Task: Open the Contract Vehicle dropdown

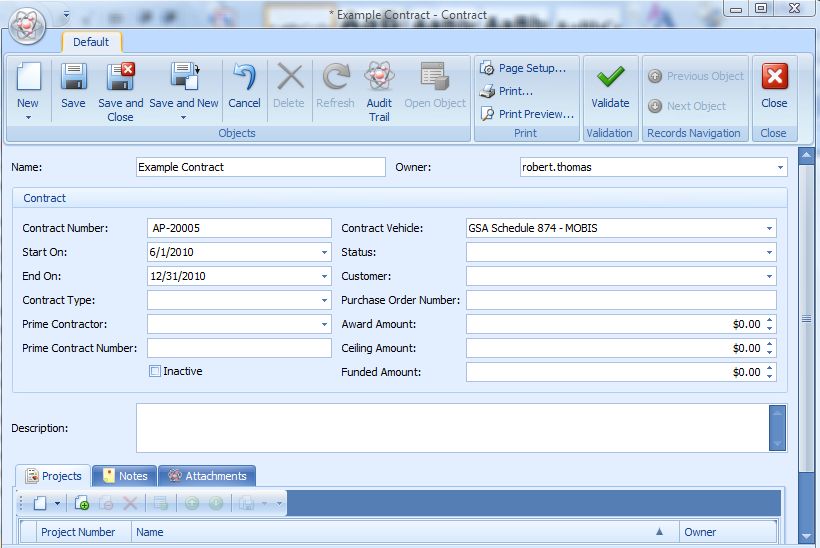Action: coord(769,229)
